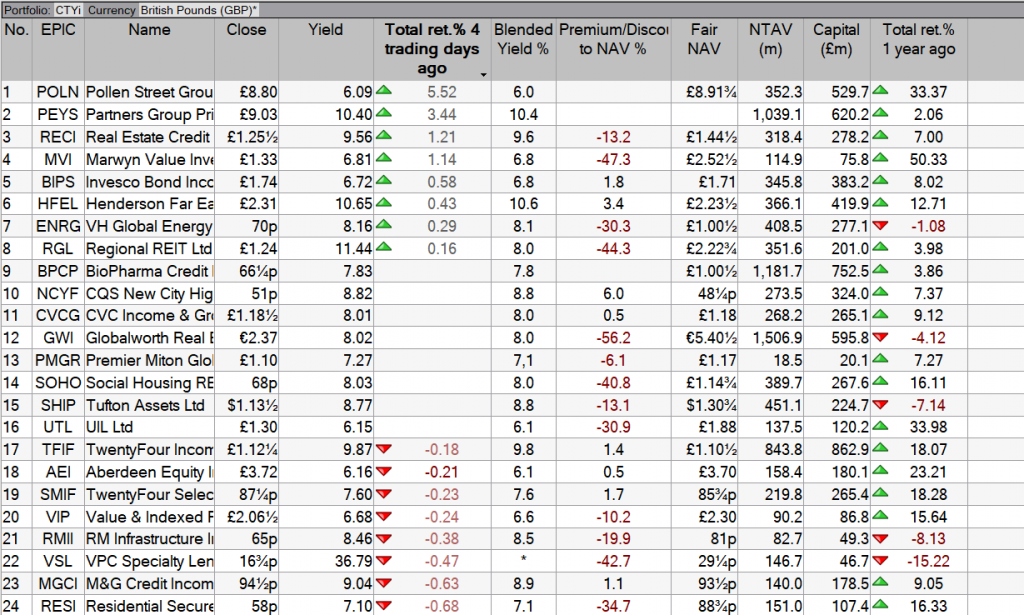
Task: Click the -15.22 one-year return for VSL
Action: tap(927, 561)
